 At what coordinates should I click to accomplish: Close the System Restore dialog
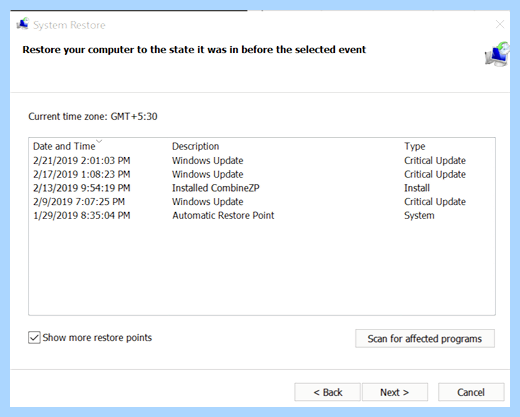tap(500, 24)
